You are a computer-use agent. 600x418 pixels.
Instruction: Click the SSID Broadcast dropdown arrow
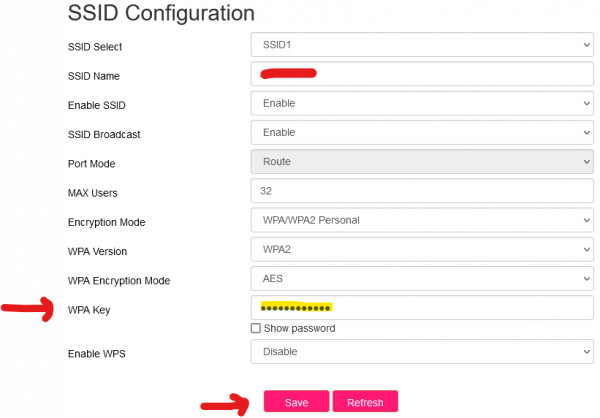(x=585, y=132)
